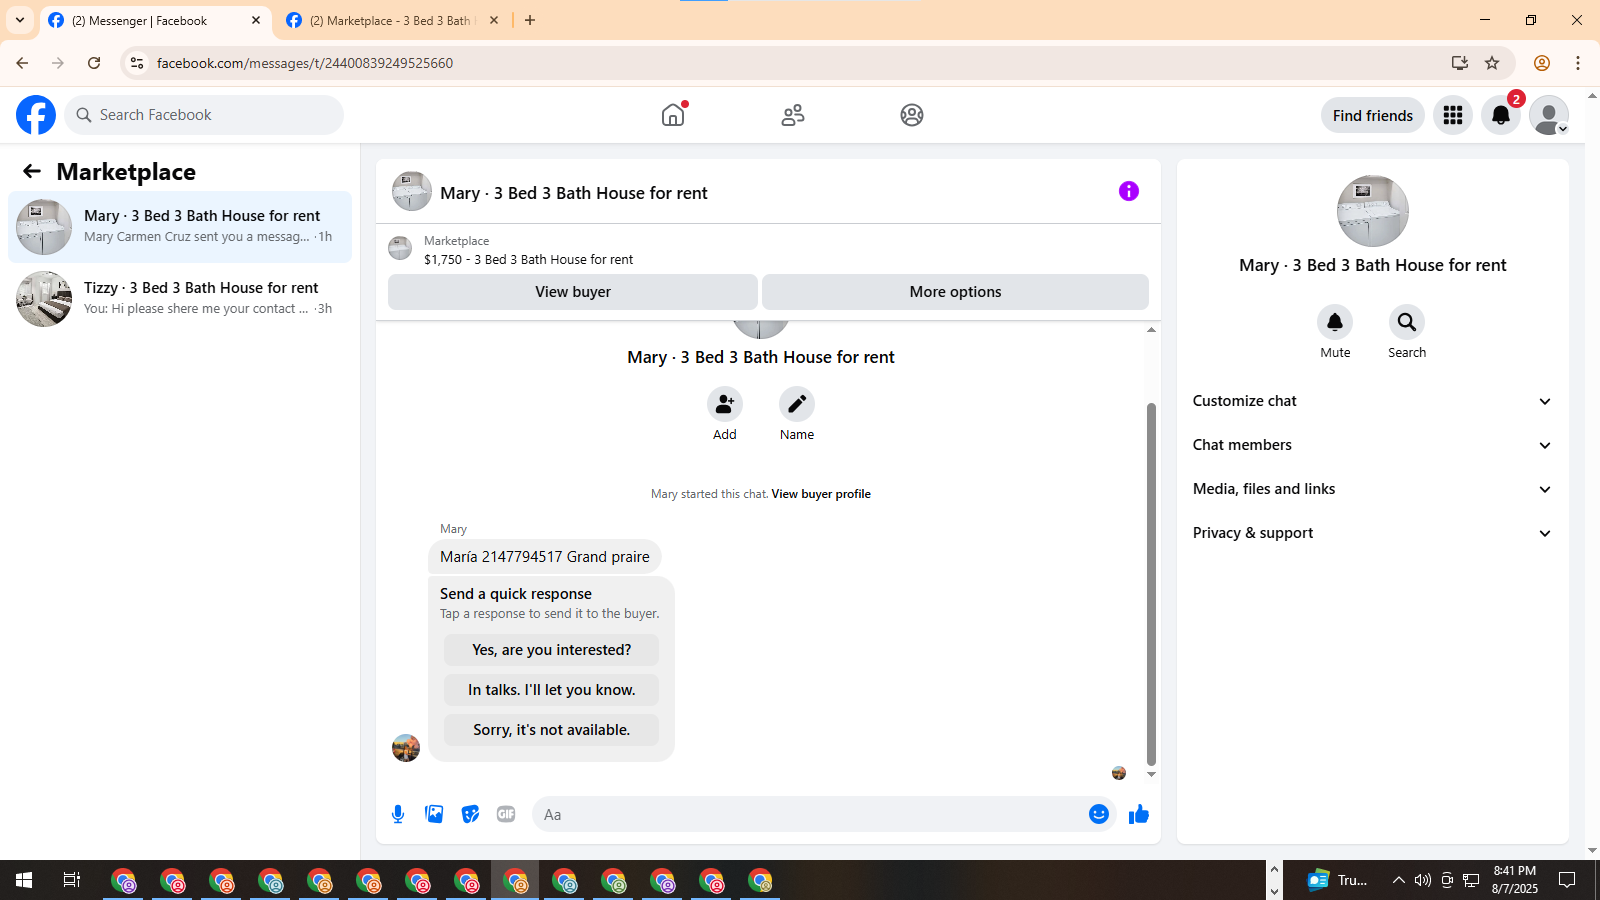
Task: Open the taskbar clock showing 8:41 PM
Action: coord(1515,880)
